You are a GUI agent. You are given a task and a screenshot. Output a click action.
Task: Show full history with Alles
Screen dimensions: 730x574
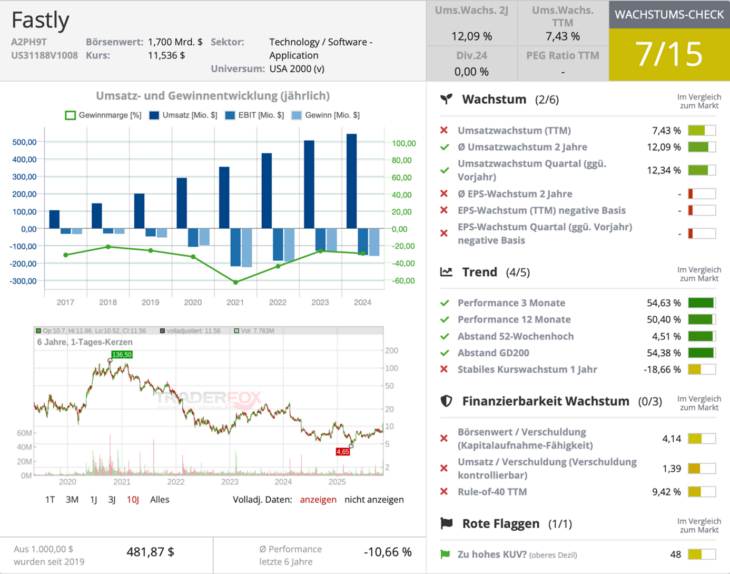160,499
